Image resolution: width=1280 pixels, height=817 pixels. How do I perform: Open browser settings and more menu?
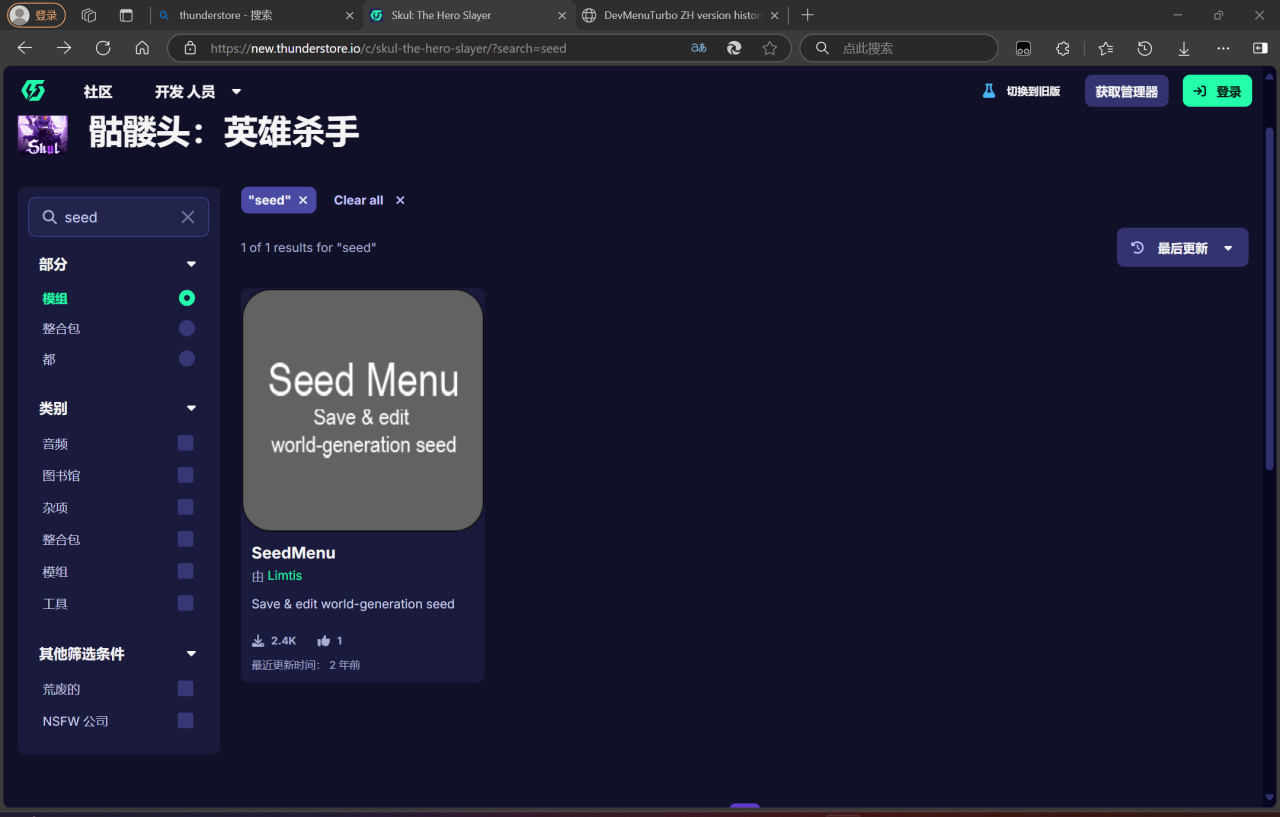tap(1223, 48)
